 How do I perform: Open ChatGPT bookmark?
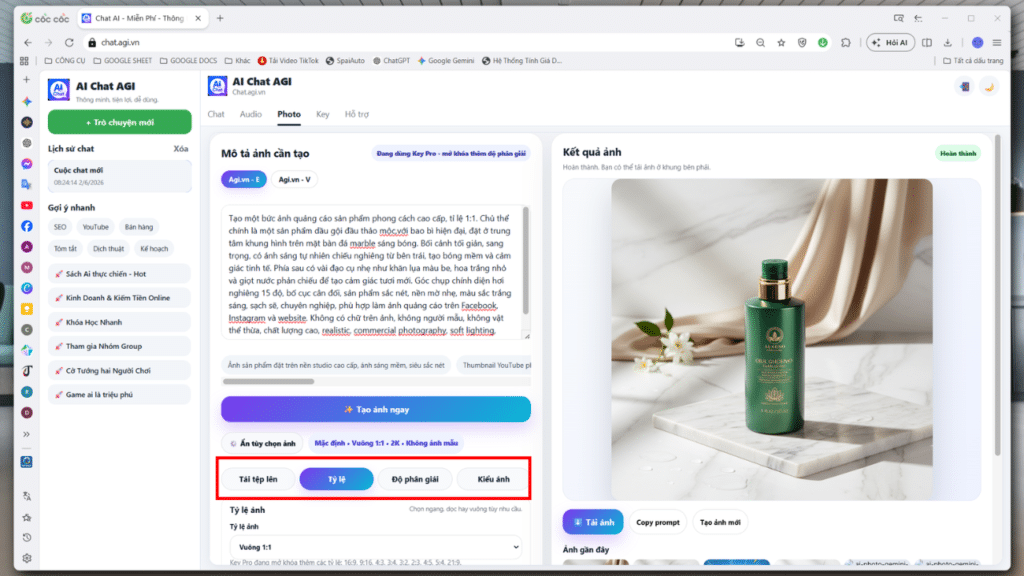(x=391, y=61)
